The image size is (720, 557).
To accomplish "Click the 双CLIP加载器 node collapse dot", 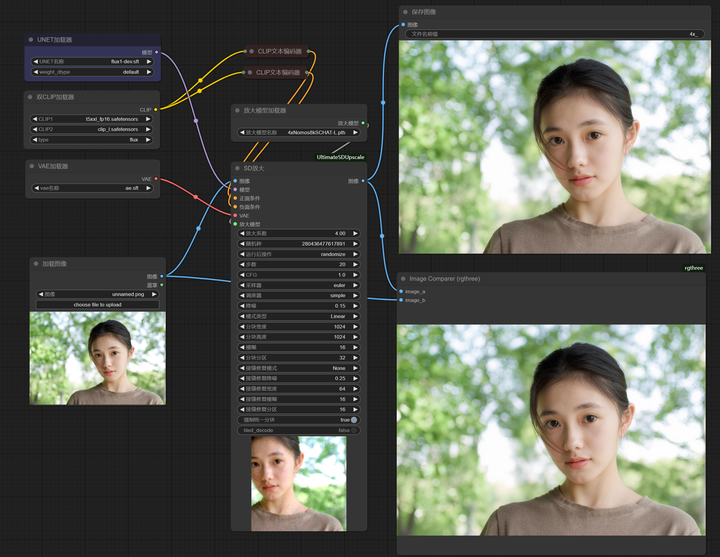I will 30,97.
